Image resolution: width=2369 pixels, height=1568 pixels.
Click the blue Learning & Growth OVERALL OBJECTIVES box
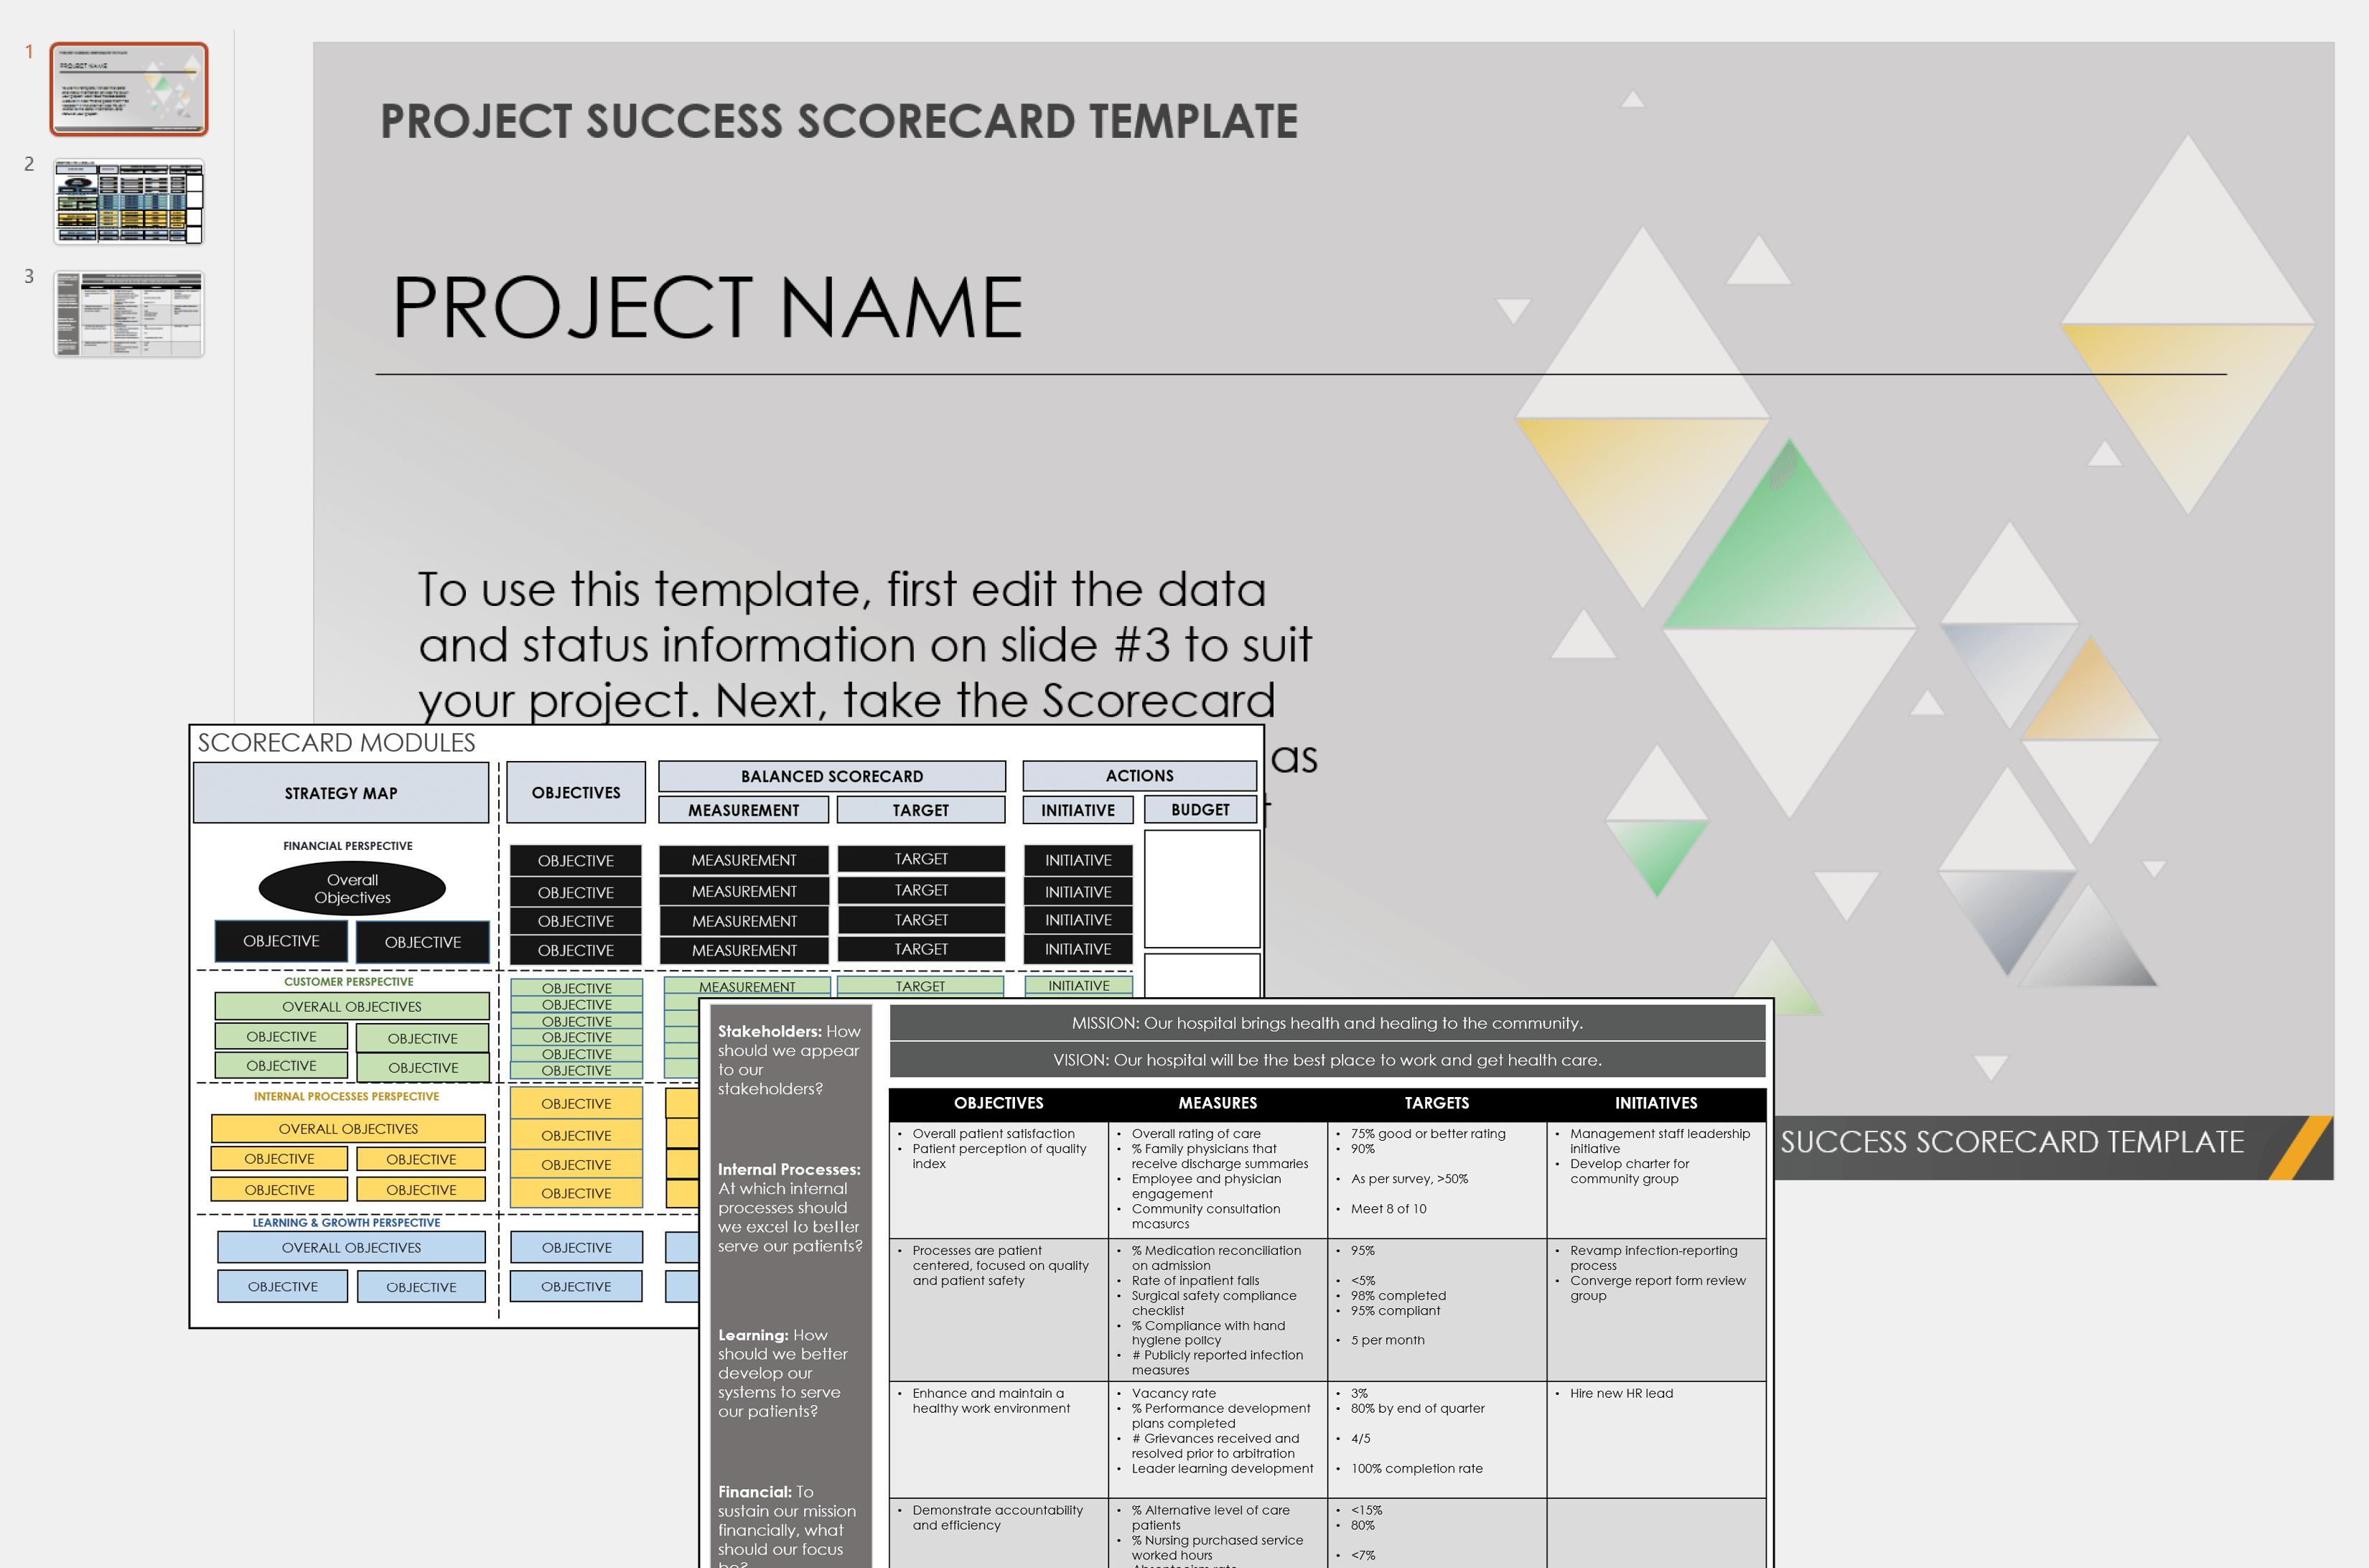351,1247
